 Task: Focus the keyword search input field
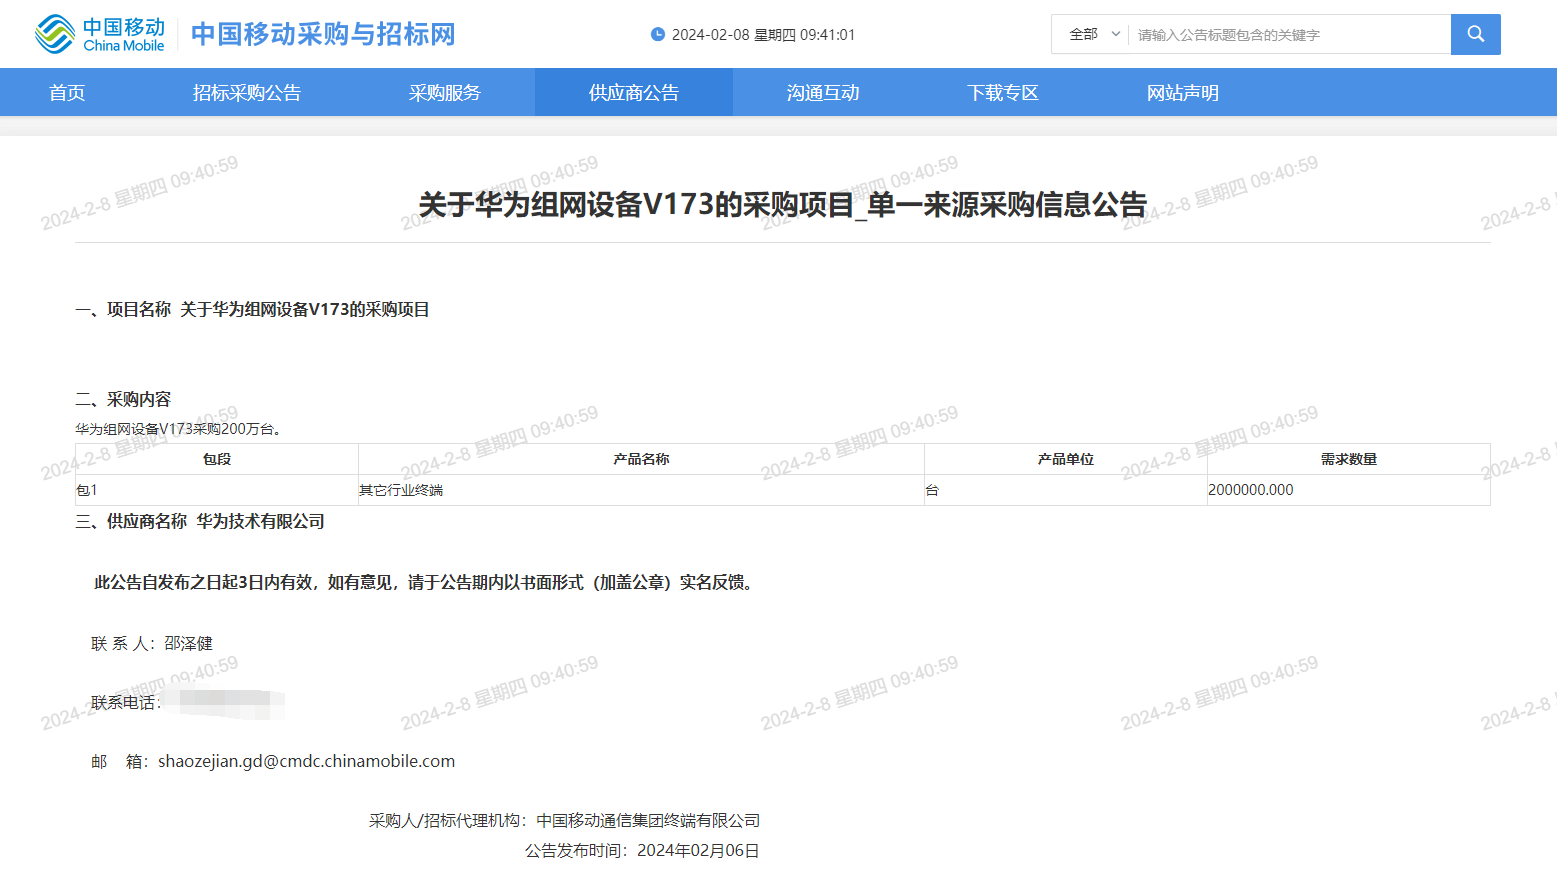pyautogui.click(x=1288, y=35)
